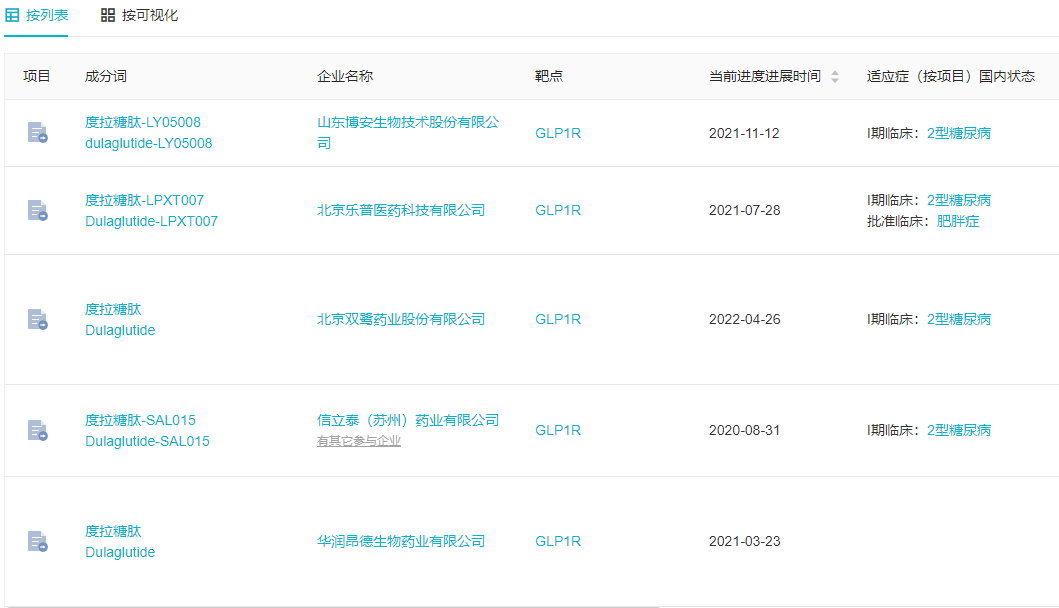This screenshot has height=608, width=1059.
Task: Open 北京乐普医药科技有限公司 company link
Action: (401, 210)
